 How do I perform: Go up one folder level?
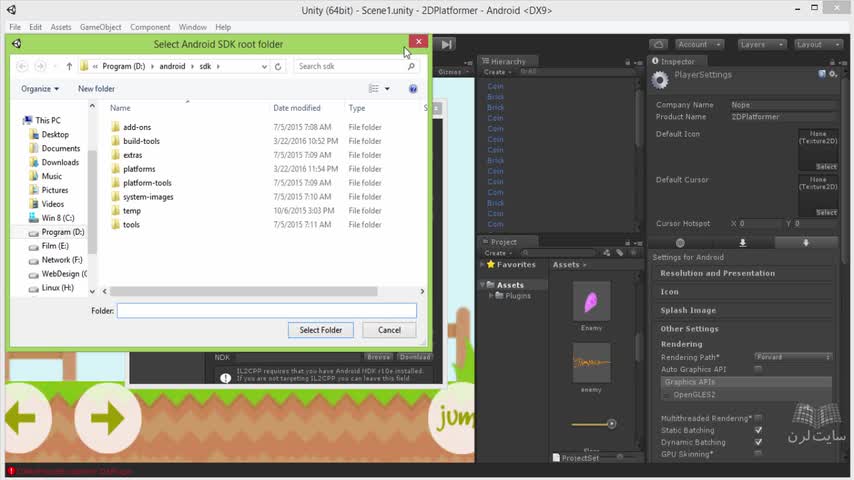69,66
